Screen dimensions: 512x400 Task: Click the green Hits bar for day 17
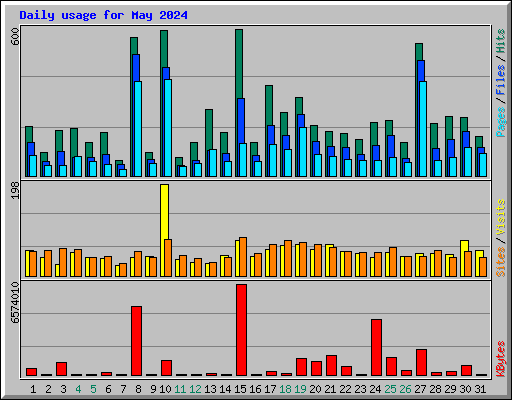[x=269, y=105]
